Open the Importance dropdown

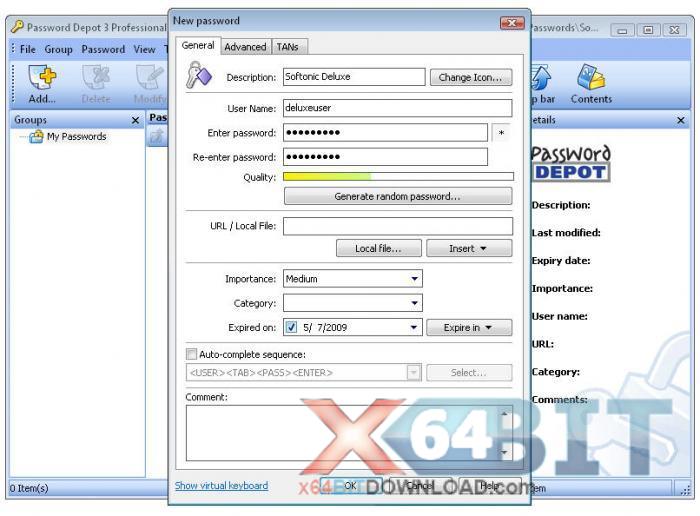pos(414,279)
